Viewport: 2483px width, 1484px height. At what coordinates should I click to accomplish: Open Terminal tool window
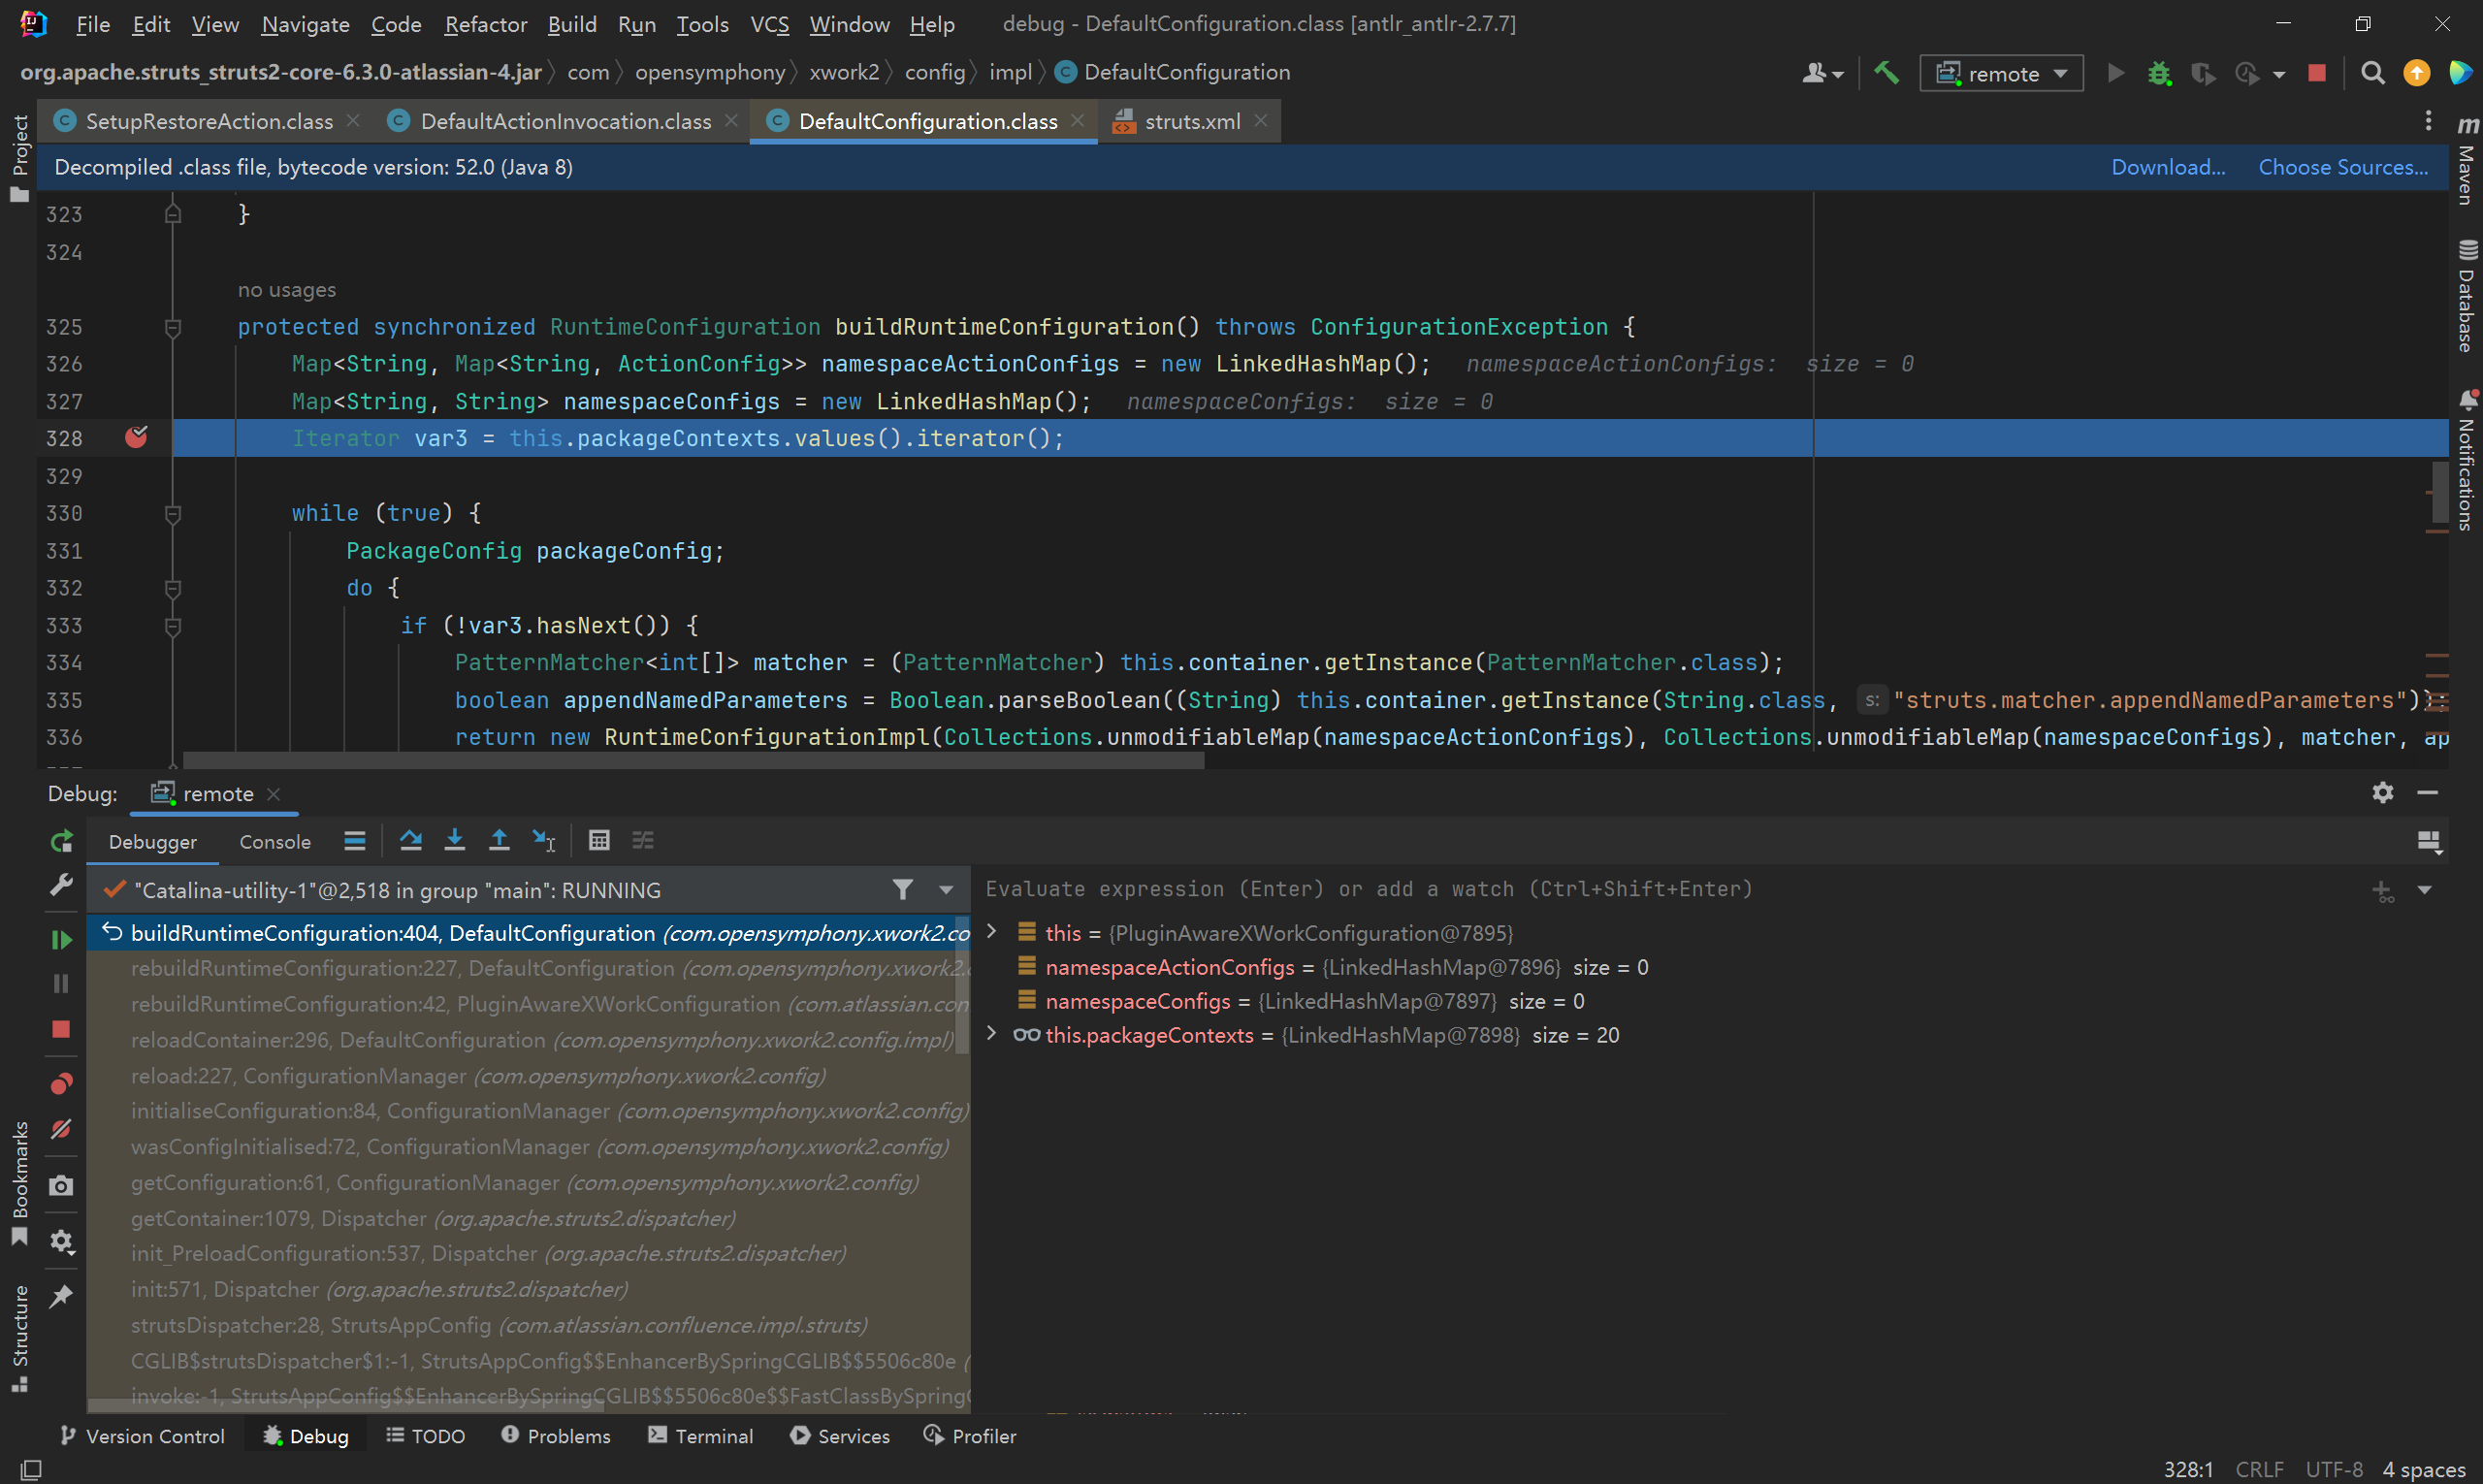[x=700, y=1436]
